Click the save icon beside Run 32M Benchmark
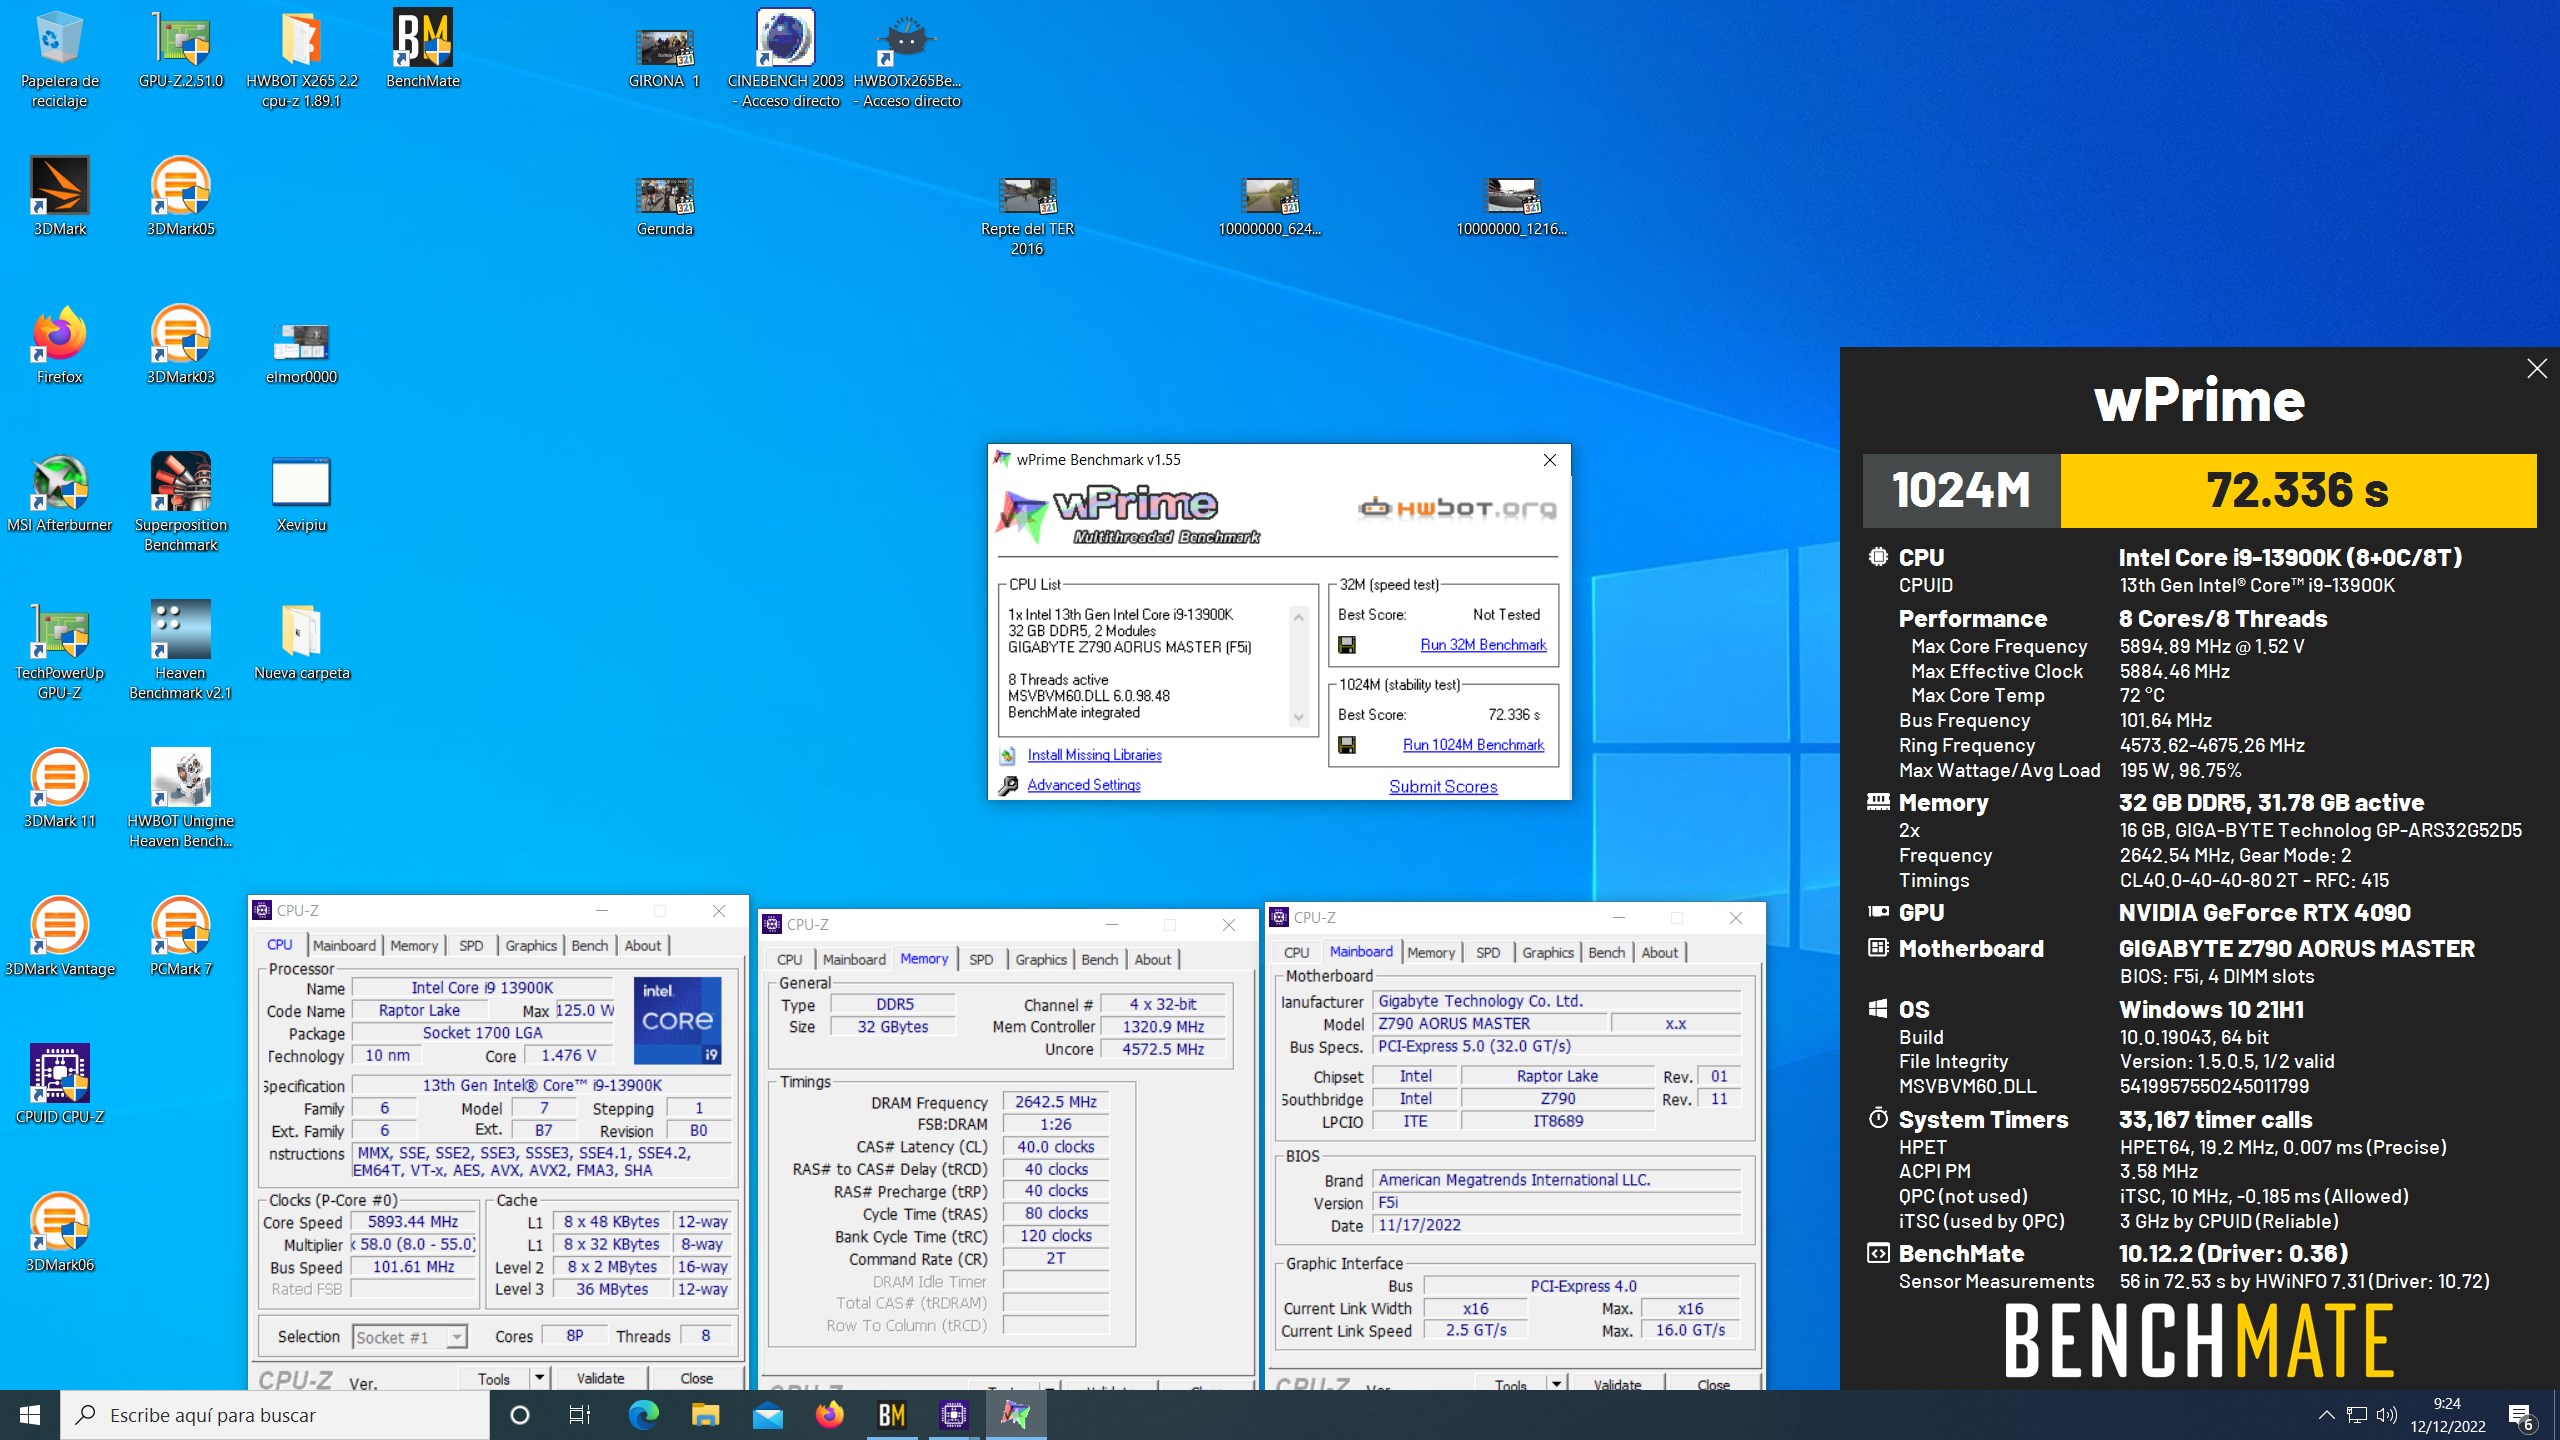The height and width of the screenshot is (1440, 2560). click(x=1347, y=645)
